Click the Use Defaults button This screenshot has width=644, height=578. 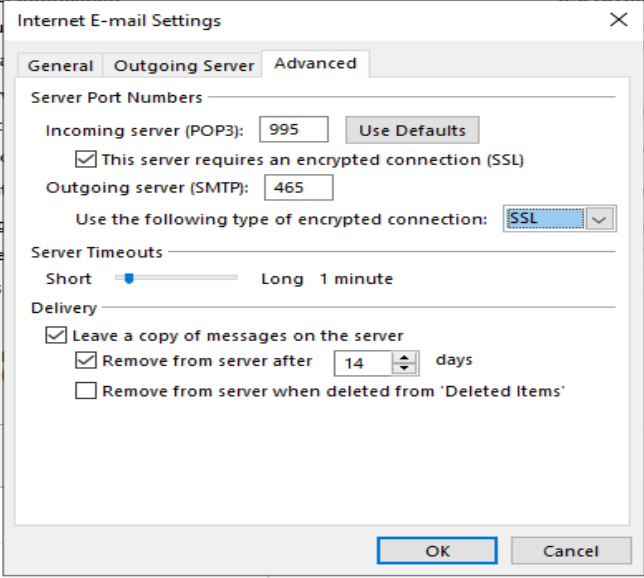(x=412, y=130)
